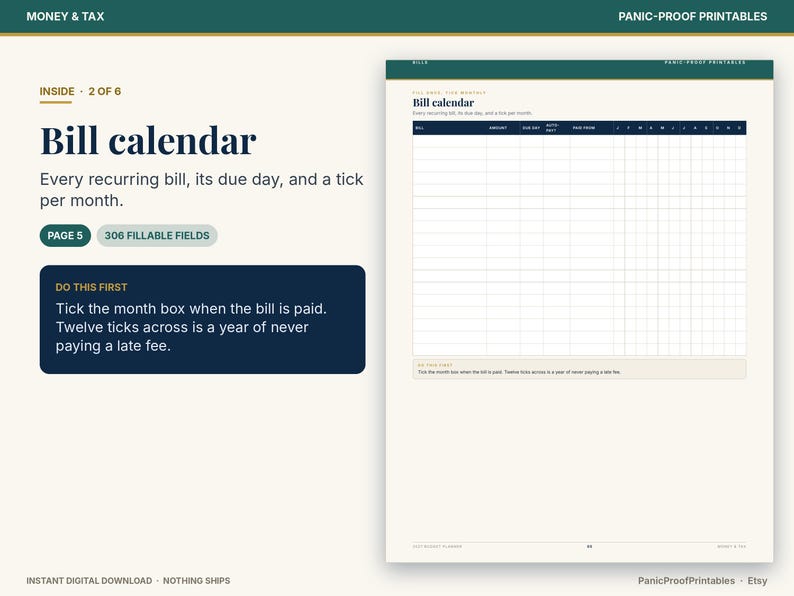Tick the first-row December month box
Image resolution: width=794 pixels, height=596 pixels.
[740, 141]
